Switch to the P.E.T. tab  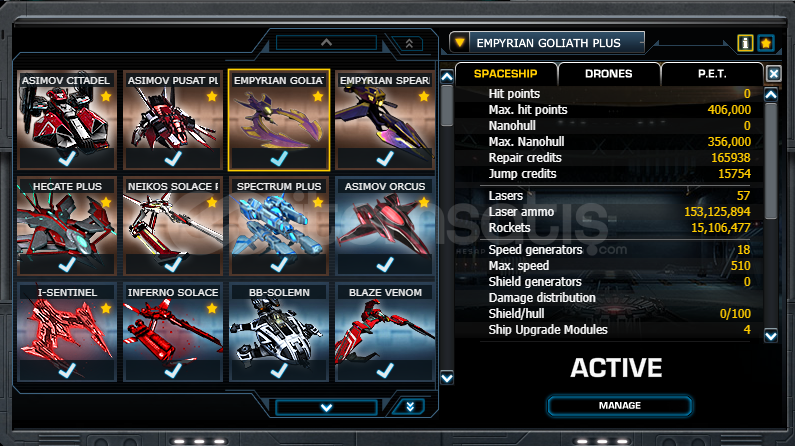(x=712, y=74)
